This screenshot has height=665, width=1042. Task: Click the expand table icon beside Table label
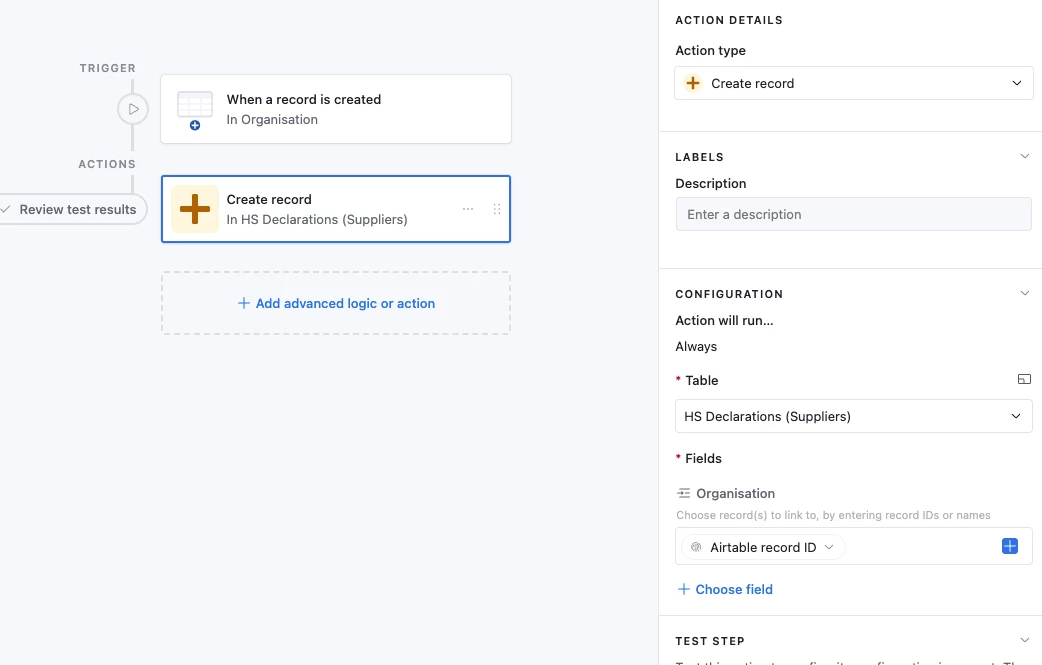coord(1024,379)
